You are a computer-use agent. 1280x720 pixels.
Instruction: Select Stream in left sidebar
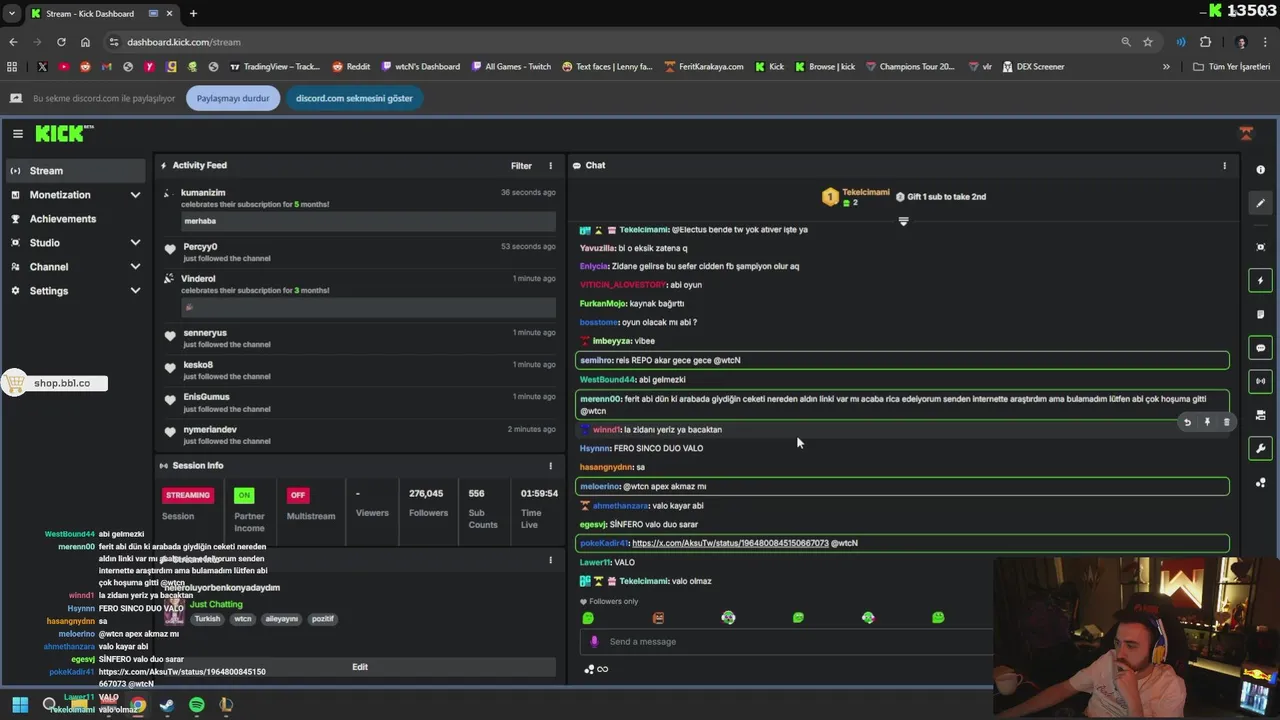point(76,171)
